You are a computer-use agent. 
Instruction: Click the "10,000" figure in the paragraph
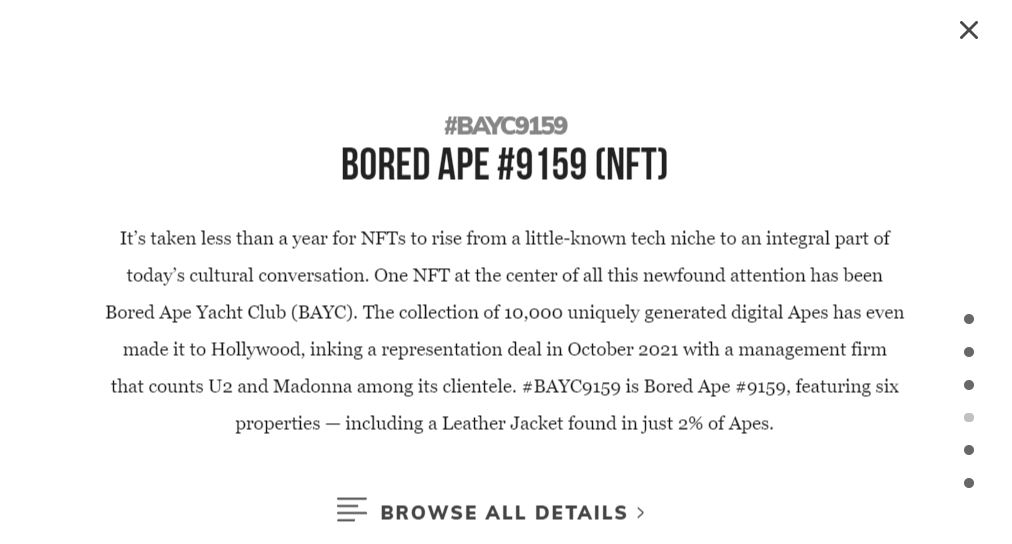tap(533, 313)
